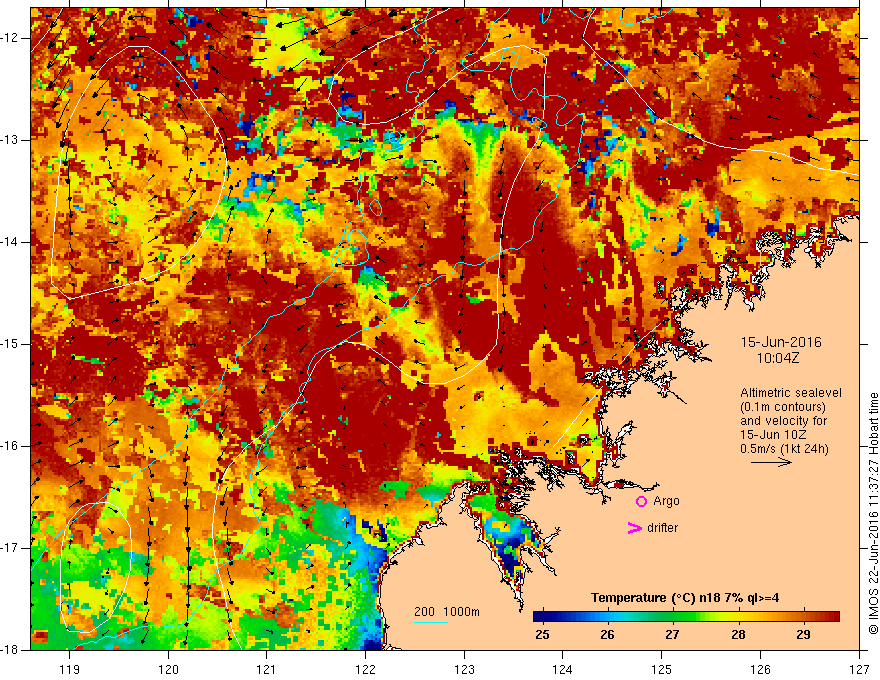Click the 119 longitude axis label

[x=70, y=669]
